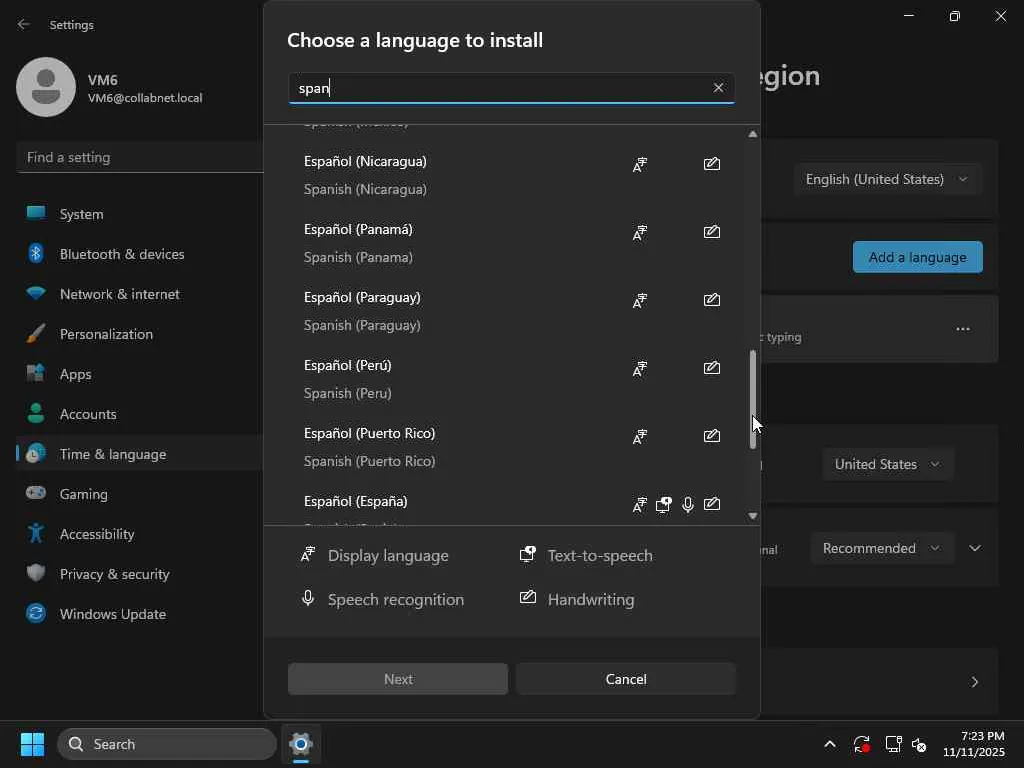Click the Display language legend icon

pyautogui.click(x=308, y=555)
